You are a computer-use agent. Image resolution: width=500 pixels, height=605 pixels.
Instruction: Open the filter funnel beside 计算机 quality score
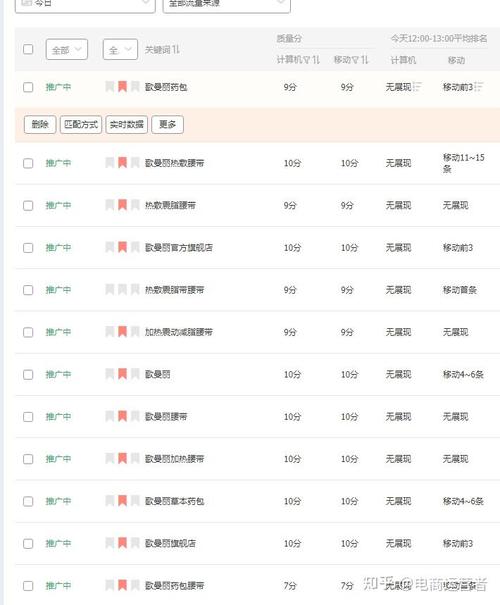click(x=307, y=60)
